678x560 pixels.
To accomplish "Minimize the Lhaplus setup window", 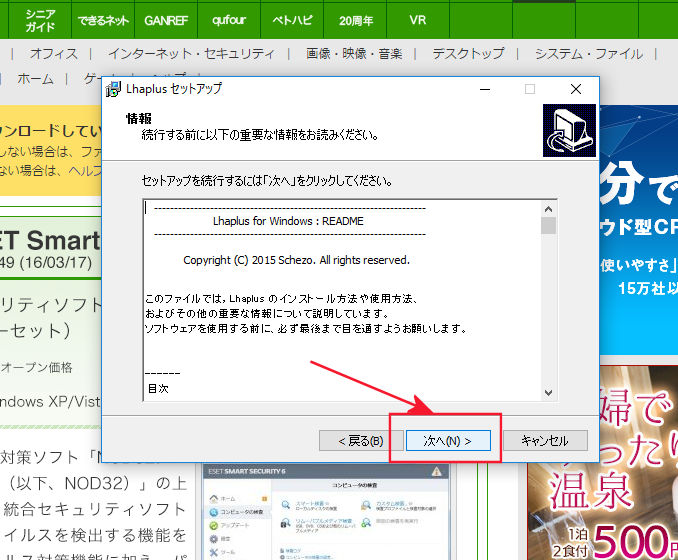I will coord(485,89).
